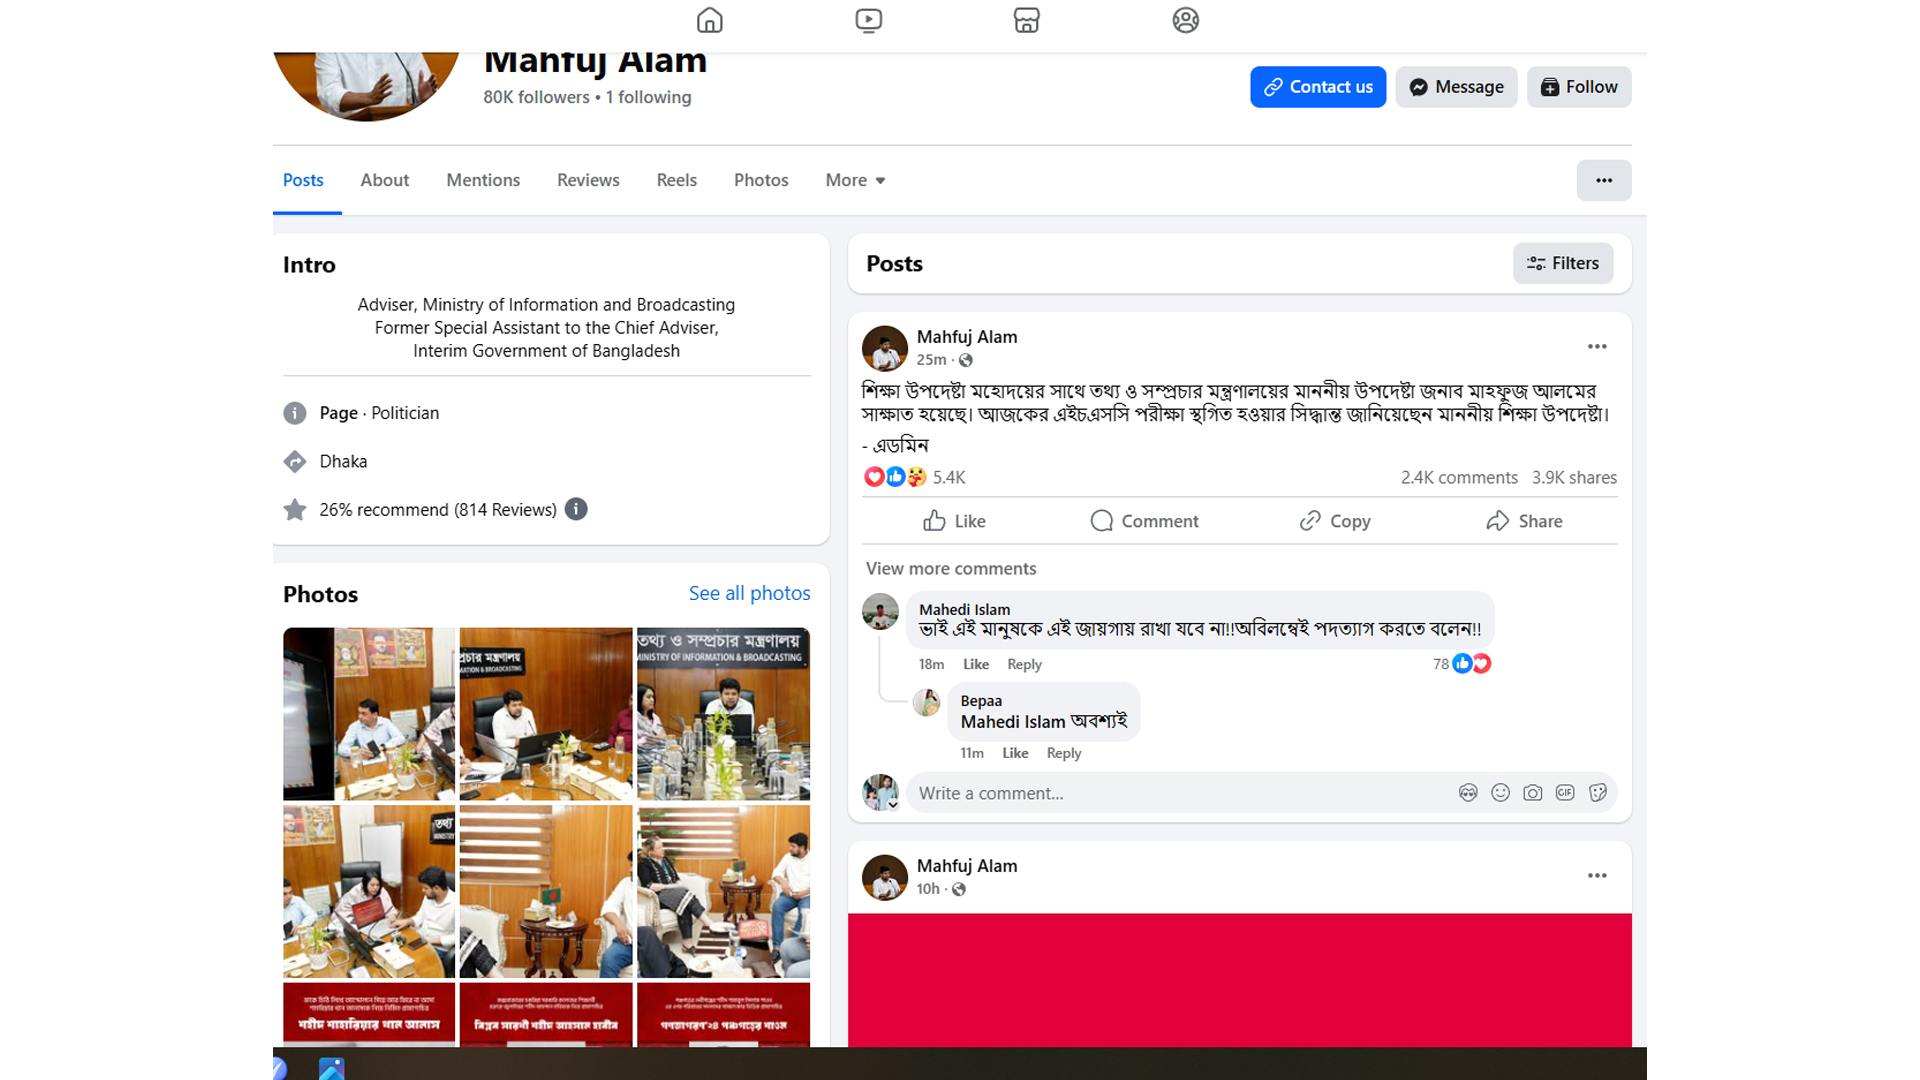Click the Page info icon in Intro
1920x1080 pixels.
pyautogui.click(x=294, y=413)
